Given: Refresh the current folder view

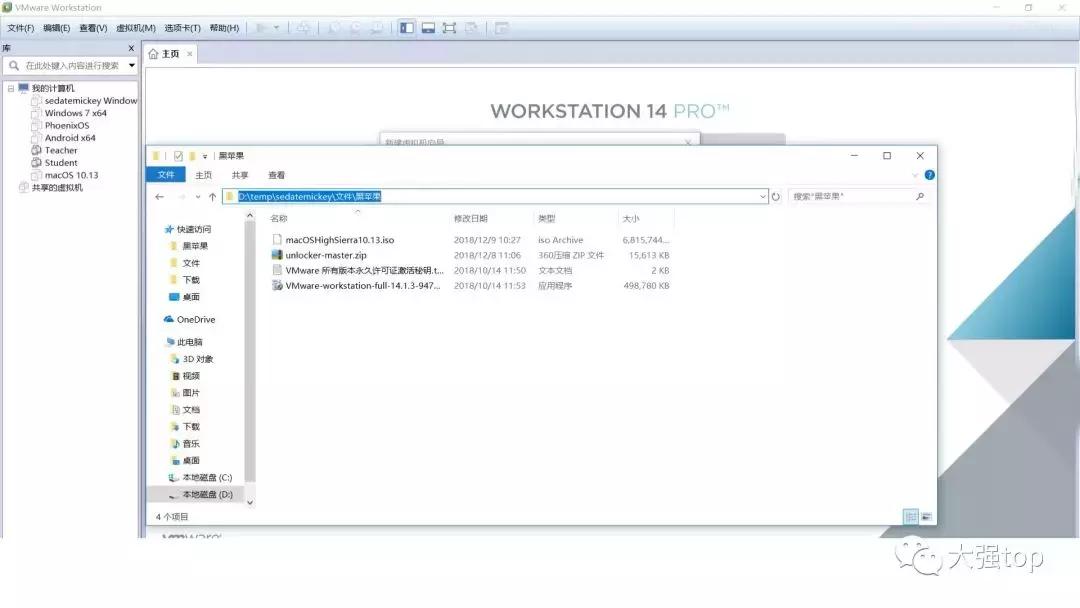Looking at the screenshot, I should coord(777,196).
